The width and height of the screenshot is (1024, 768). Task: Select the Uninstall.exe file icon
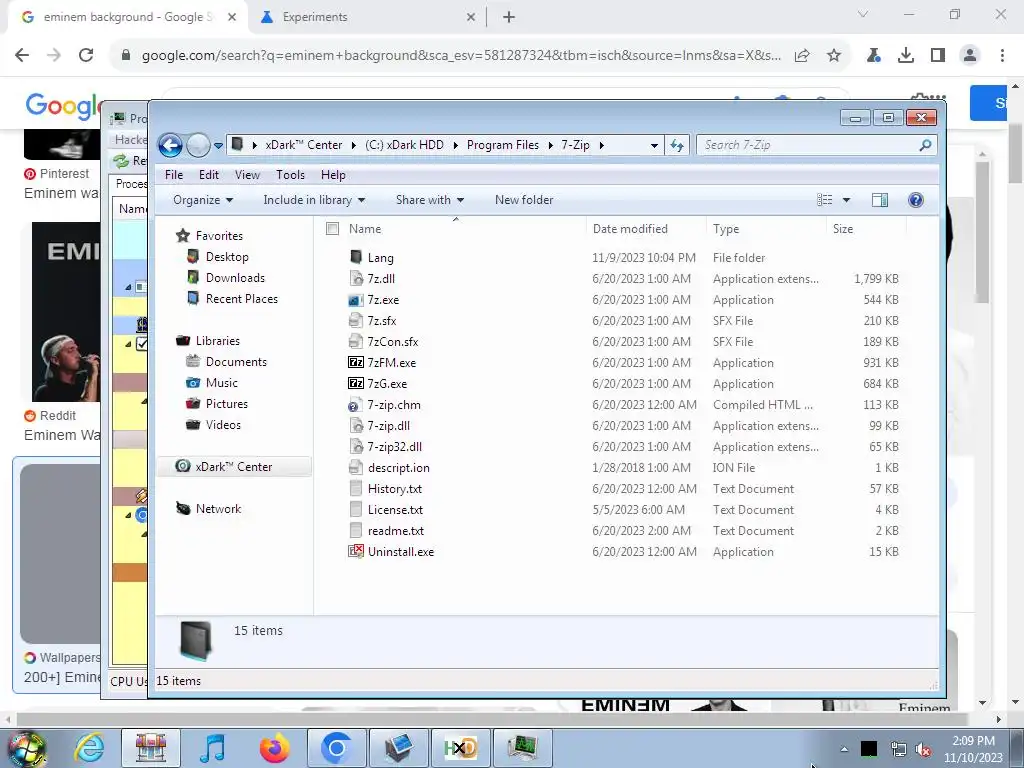point(355,551)
